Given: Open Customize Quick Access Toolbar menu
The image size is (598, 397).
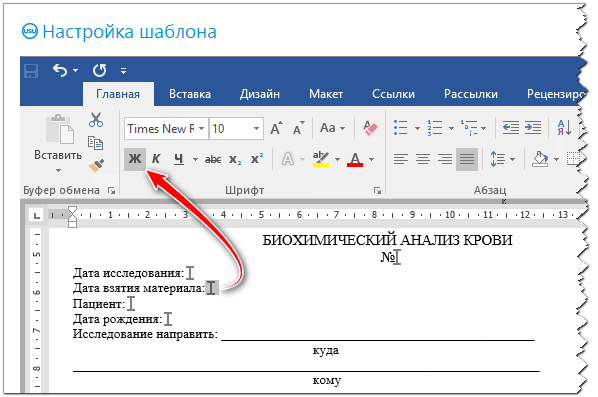Looking at the screenshot, I should [x=123, y=71].
